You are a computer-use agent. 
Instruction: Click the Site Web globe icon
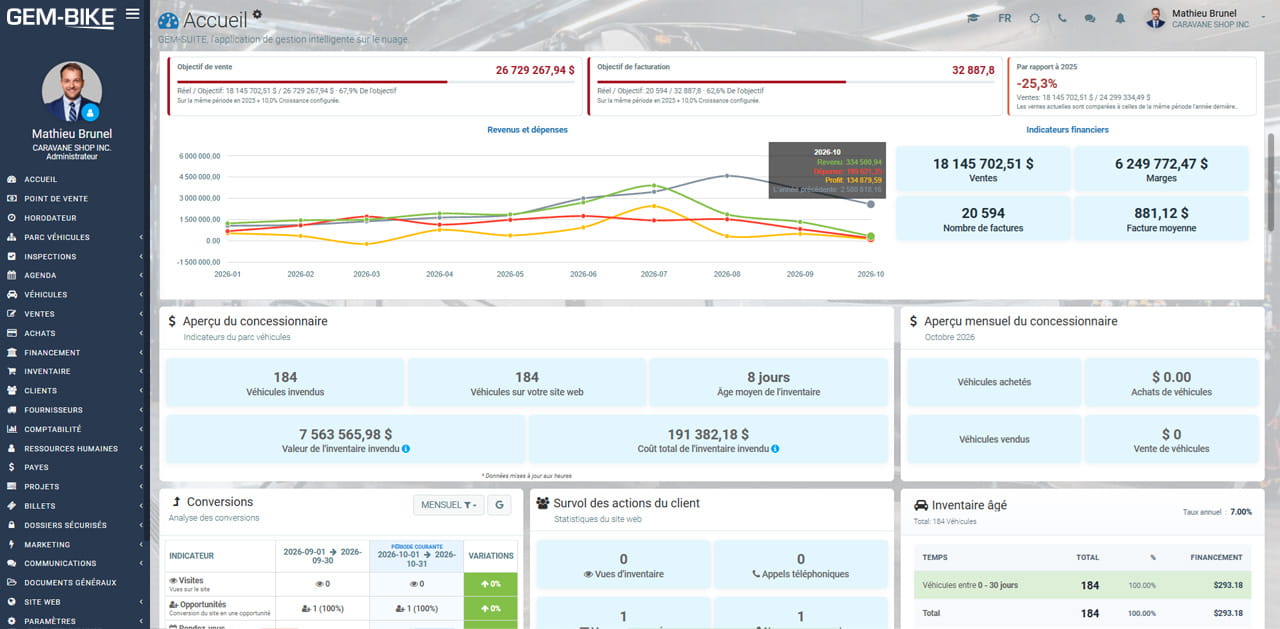[11, 602]
